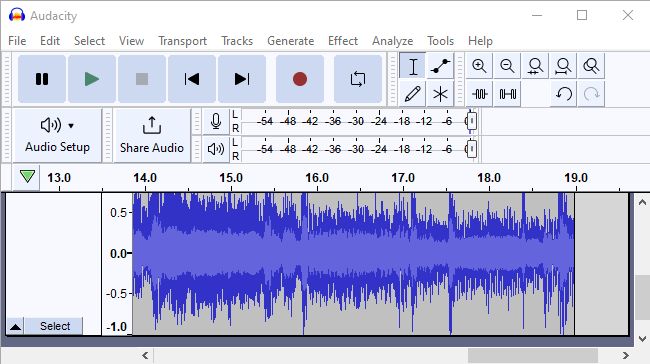Click the Audacity headphones logo in title bar
The width and height of the screenshot is (650, 364).
point(17,15)
